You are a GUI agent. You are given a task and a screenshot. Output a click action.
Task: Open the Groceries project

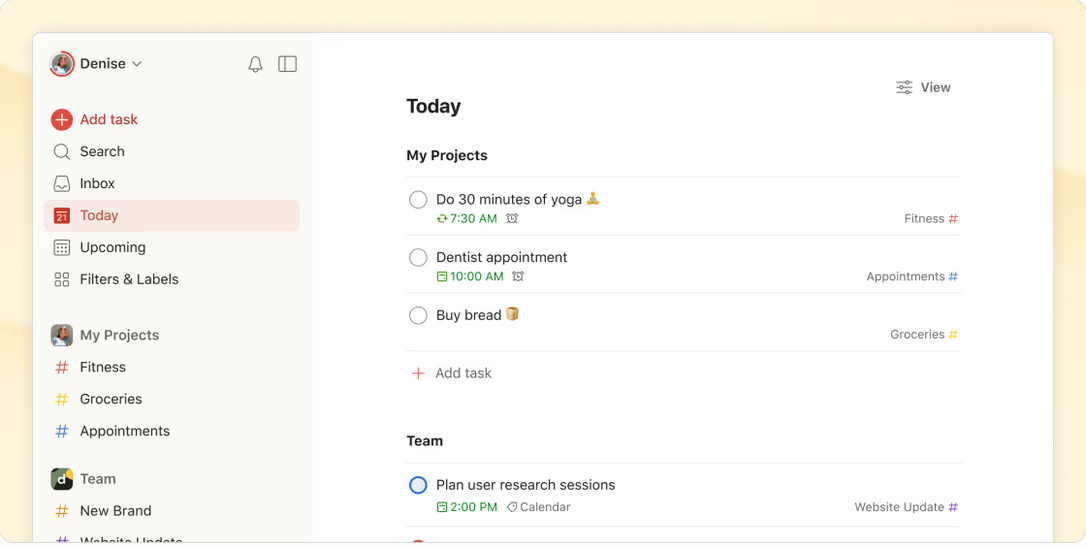111,399
